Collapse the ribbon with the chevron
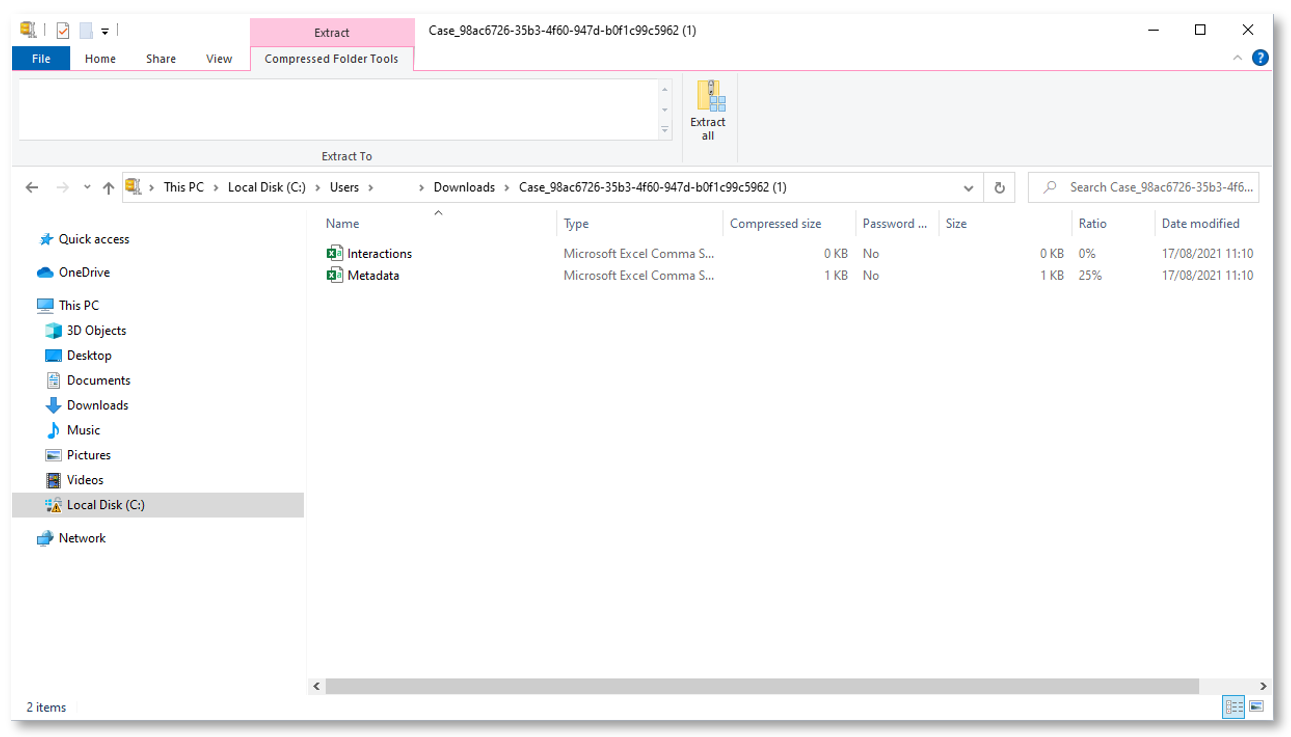The image size is (1291, 737). click(1237, 58)
